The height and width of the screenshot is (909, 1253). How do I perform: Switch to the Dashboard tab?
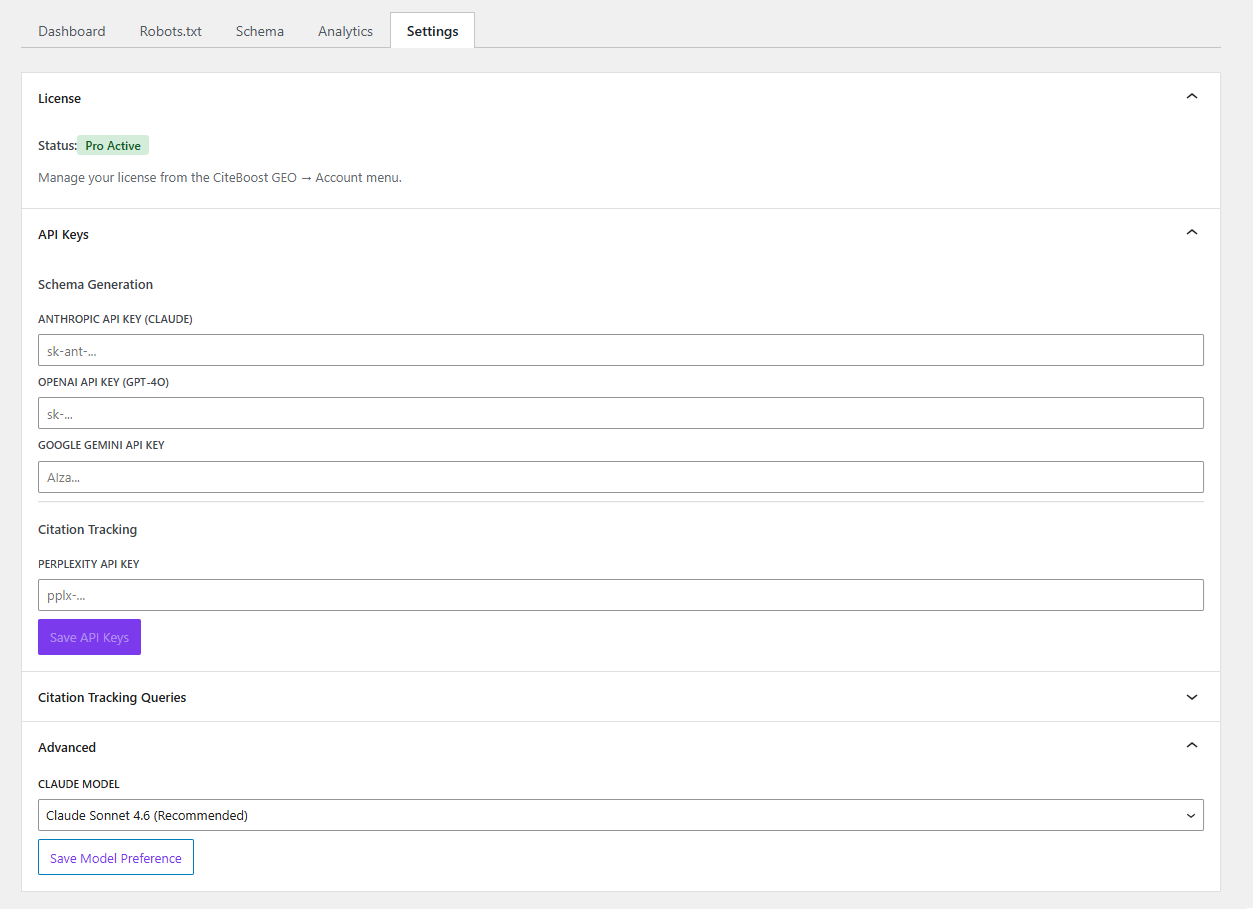[x=71, y=31]
